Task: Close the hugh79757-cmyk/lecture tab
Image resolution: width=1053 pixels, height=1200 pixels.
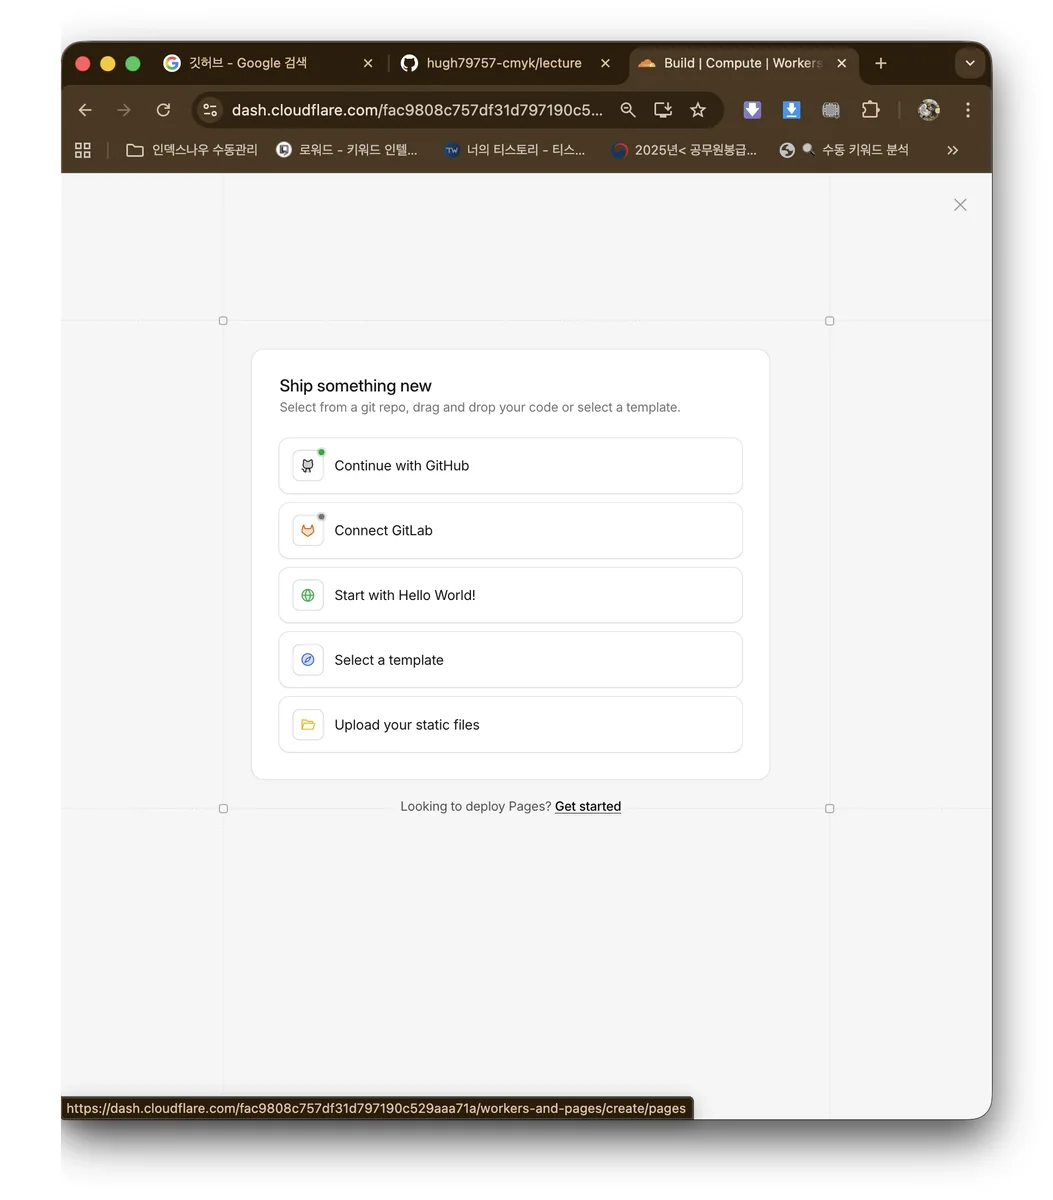Action: click(x=605, y=63)
